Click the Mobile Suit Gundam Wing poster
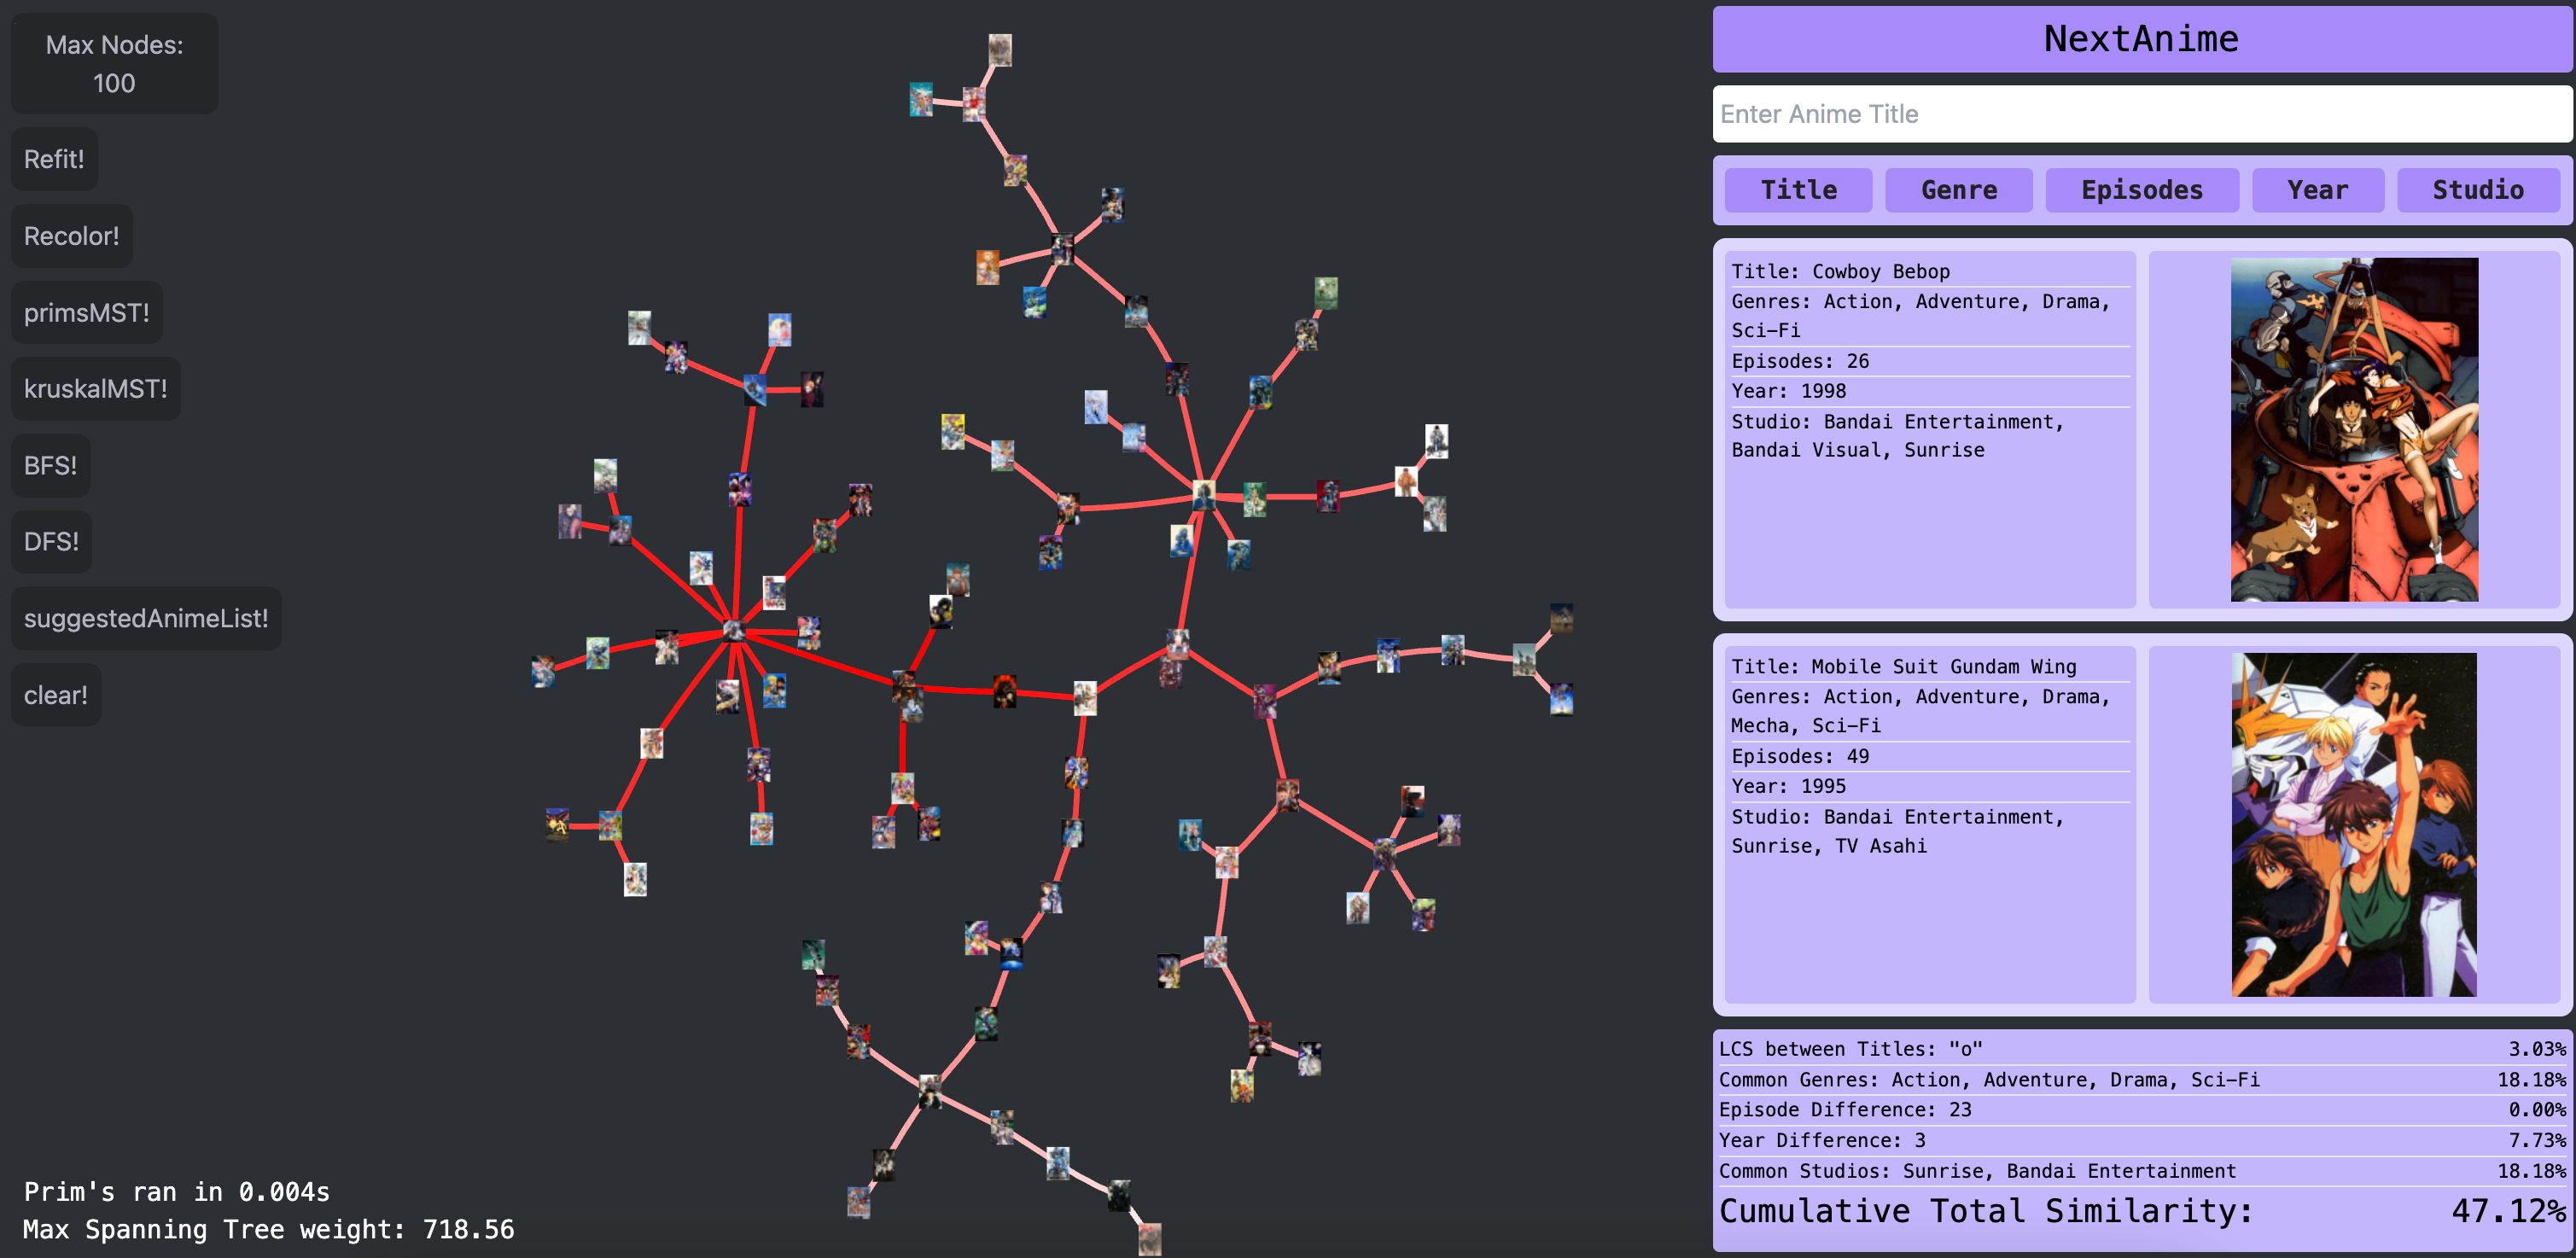 coord(2353,824)
